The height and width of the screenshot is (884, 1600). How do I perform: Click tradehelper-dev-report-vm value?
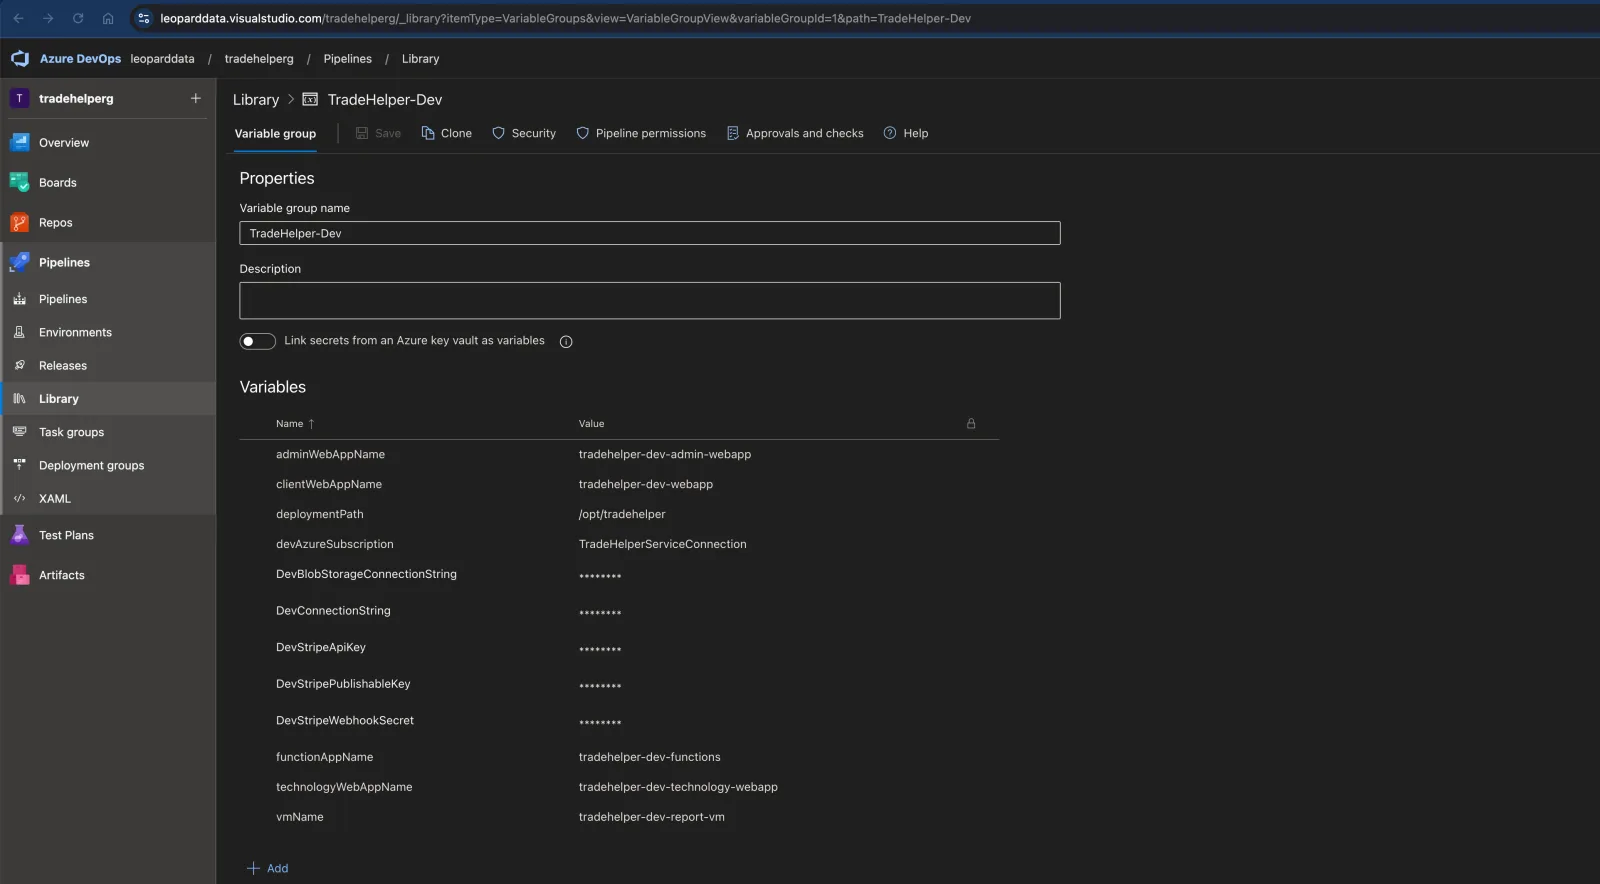[x=651, y=817]
